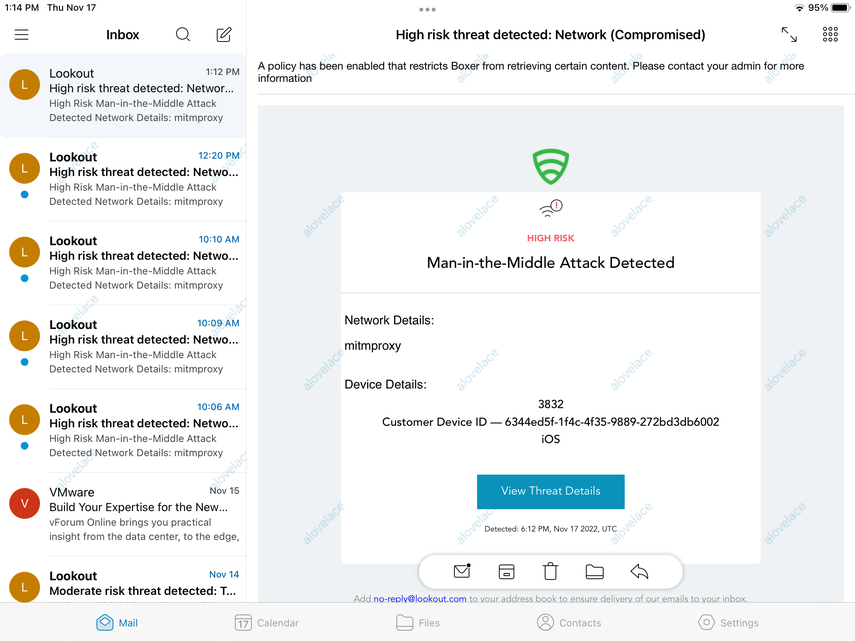
Task: Tap the search magnifier icon
Action: 183,35
